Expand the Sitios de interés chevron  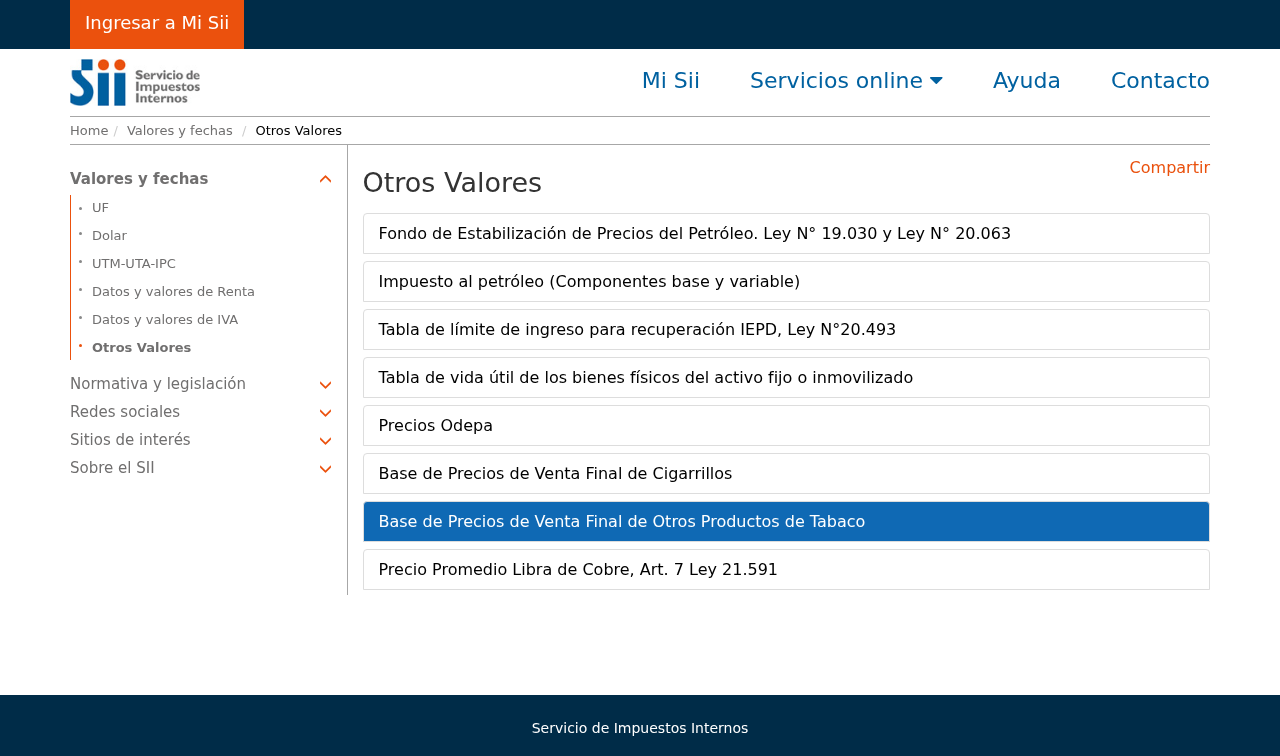click(x=325, y=441)
